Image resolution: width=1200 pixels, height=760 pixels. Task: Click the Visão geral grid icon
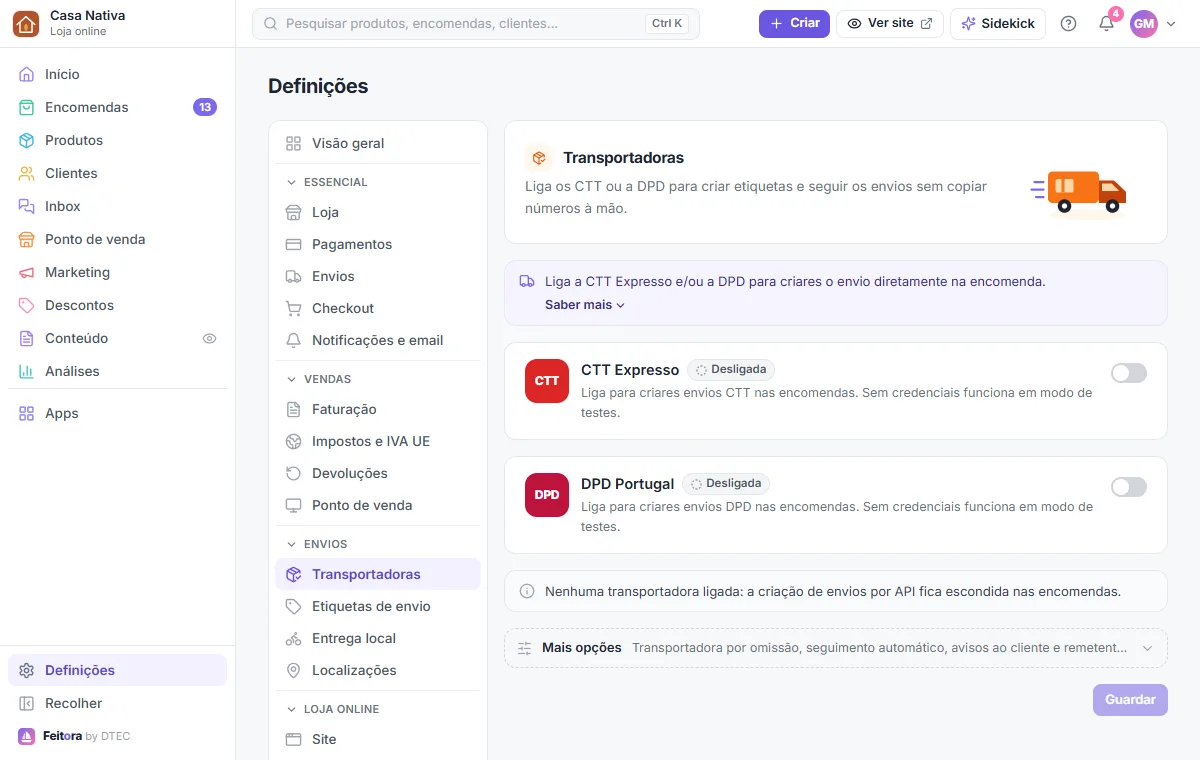pyautogui.click(x=294, y=143)
